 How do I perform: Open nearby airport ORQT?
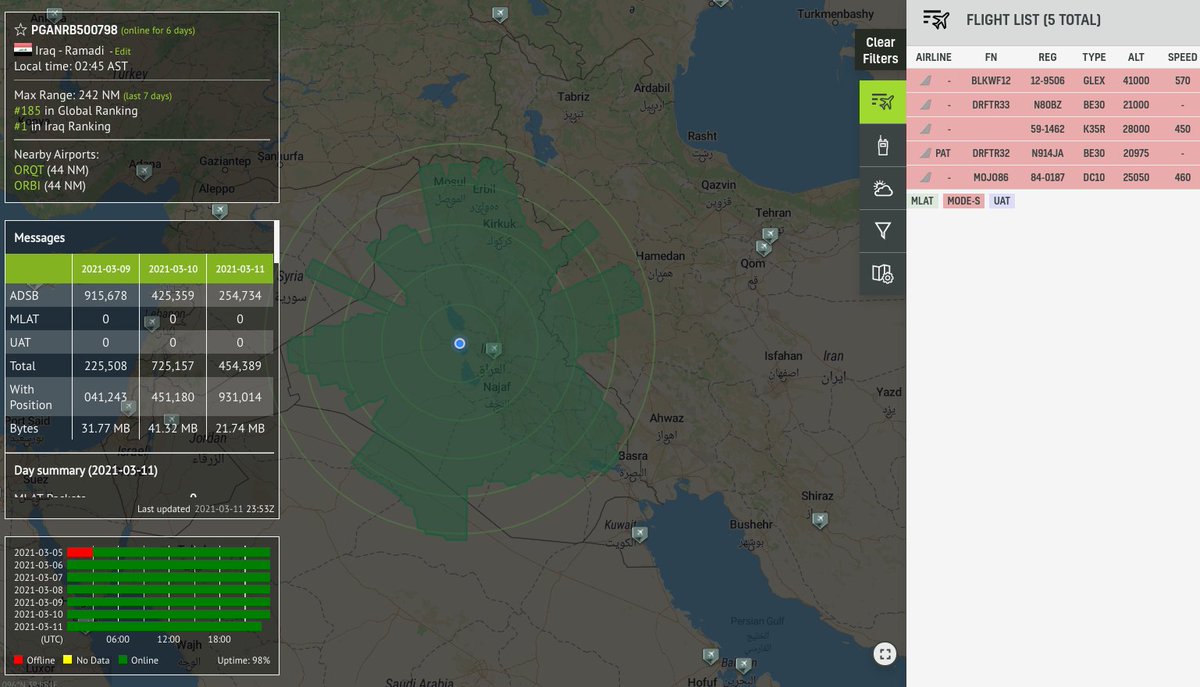tap(29, 171)
